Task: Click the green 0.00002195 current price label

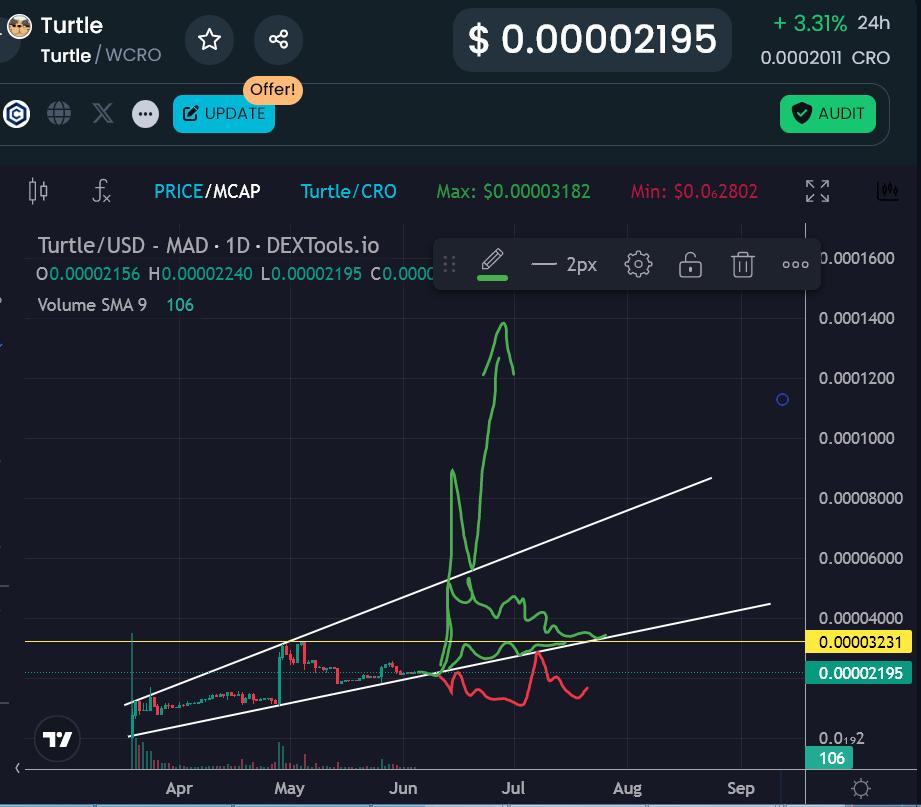Action: coord(858,673)
